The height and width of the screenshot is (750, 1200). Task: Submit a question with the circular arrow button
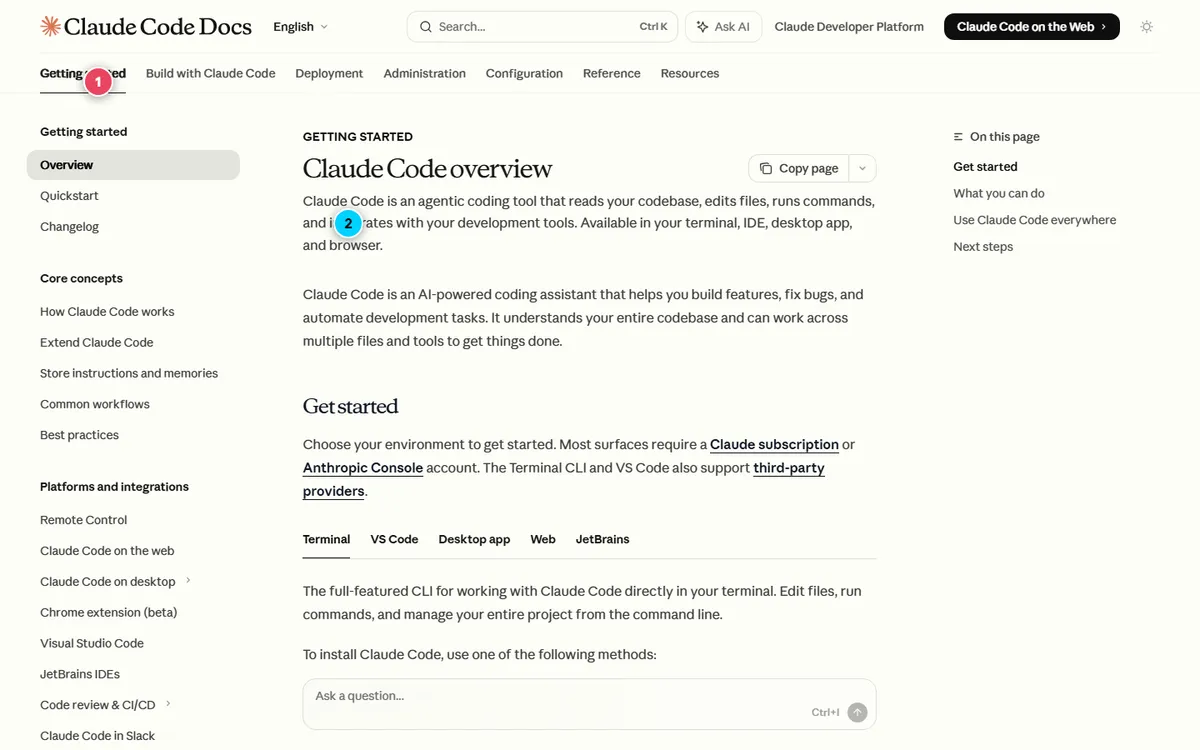pyautogui.click(x=856, y=712)
